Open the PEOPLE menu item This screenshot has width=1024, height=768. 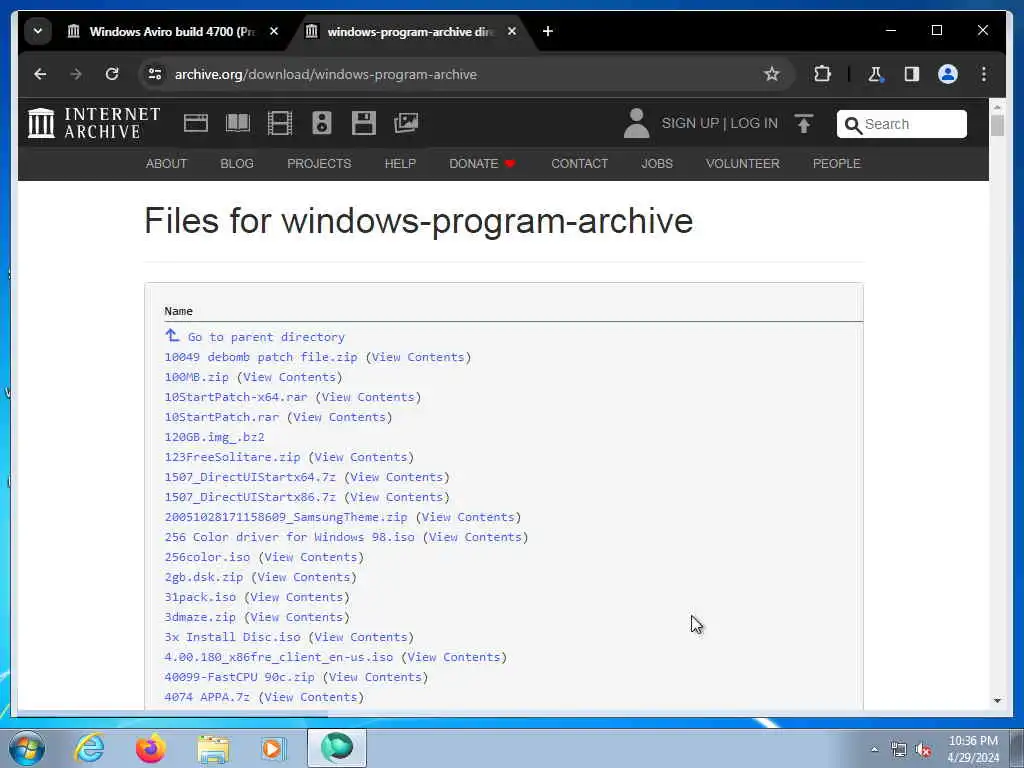click(837, 163)
